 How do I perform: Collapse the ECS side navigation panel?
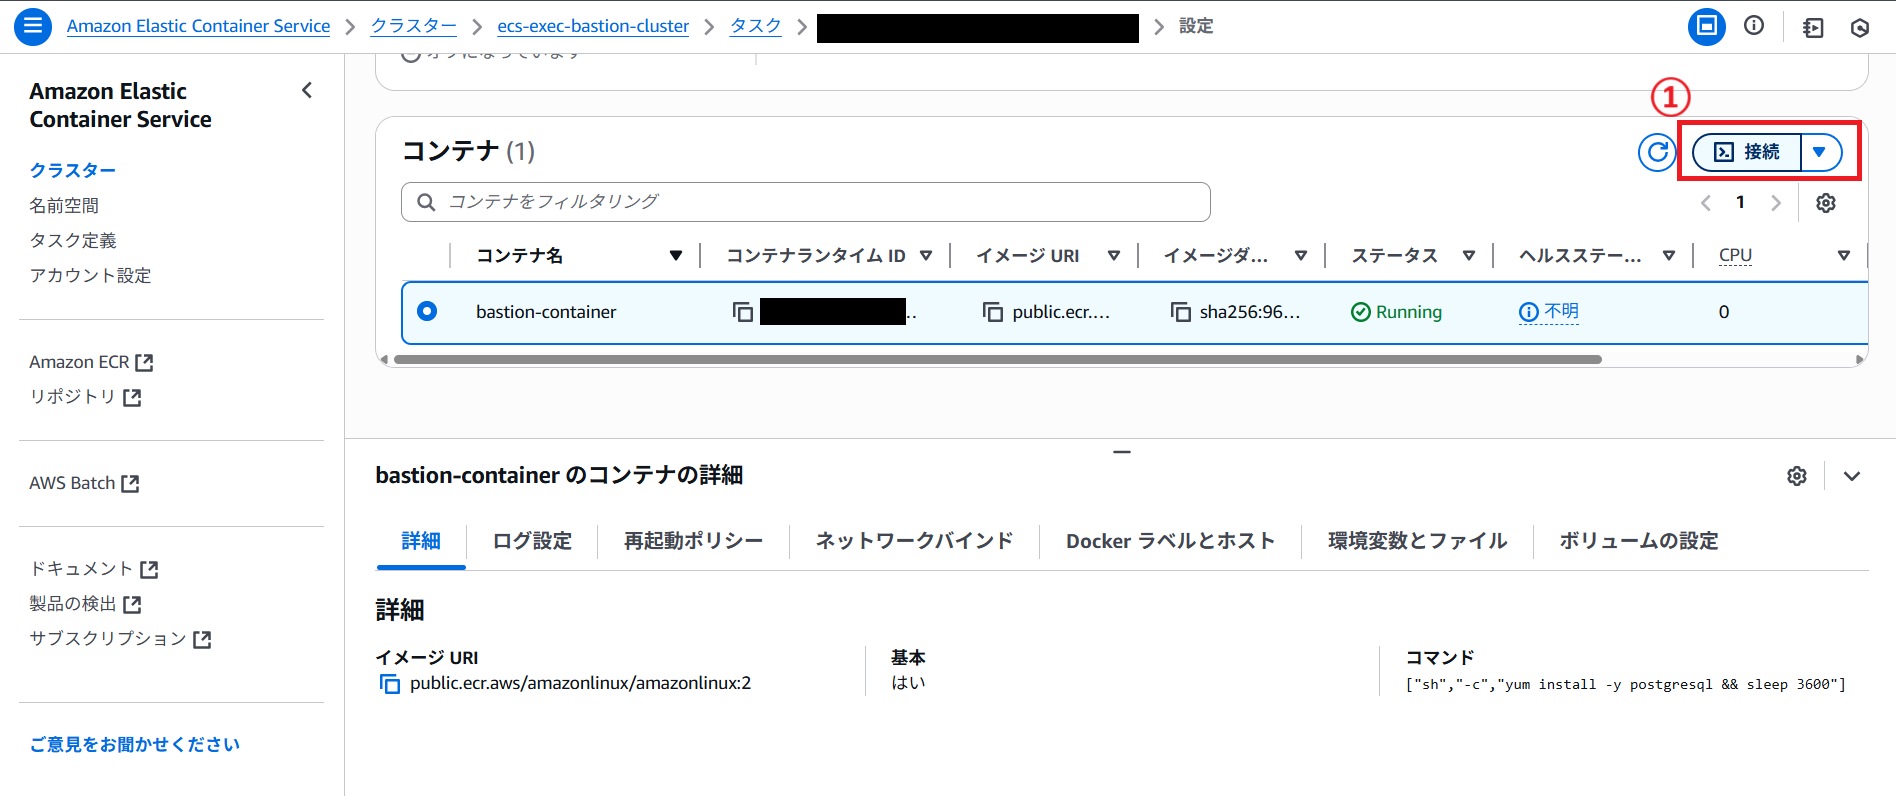[307, 91]
